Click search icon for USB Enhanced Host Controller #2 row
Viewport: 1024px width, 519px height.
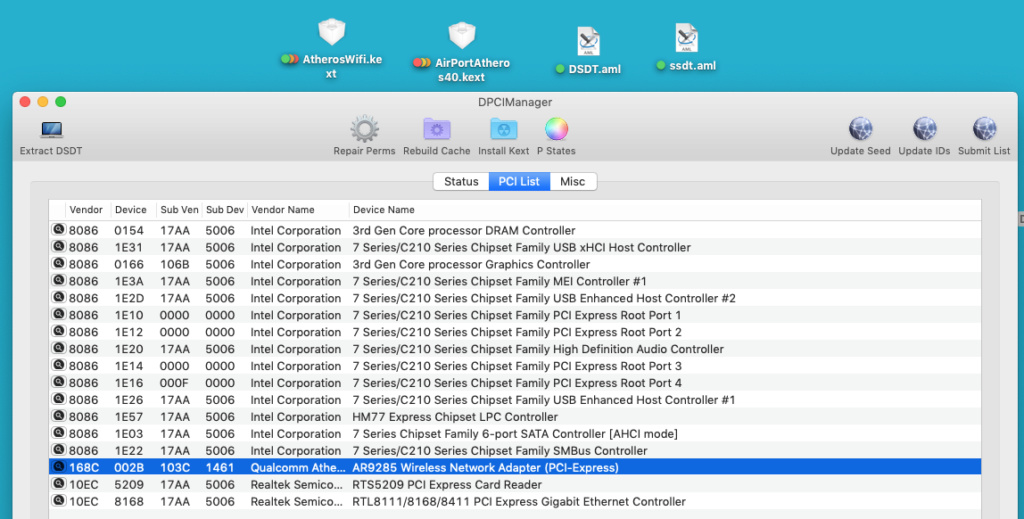coord(59,298)
